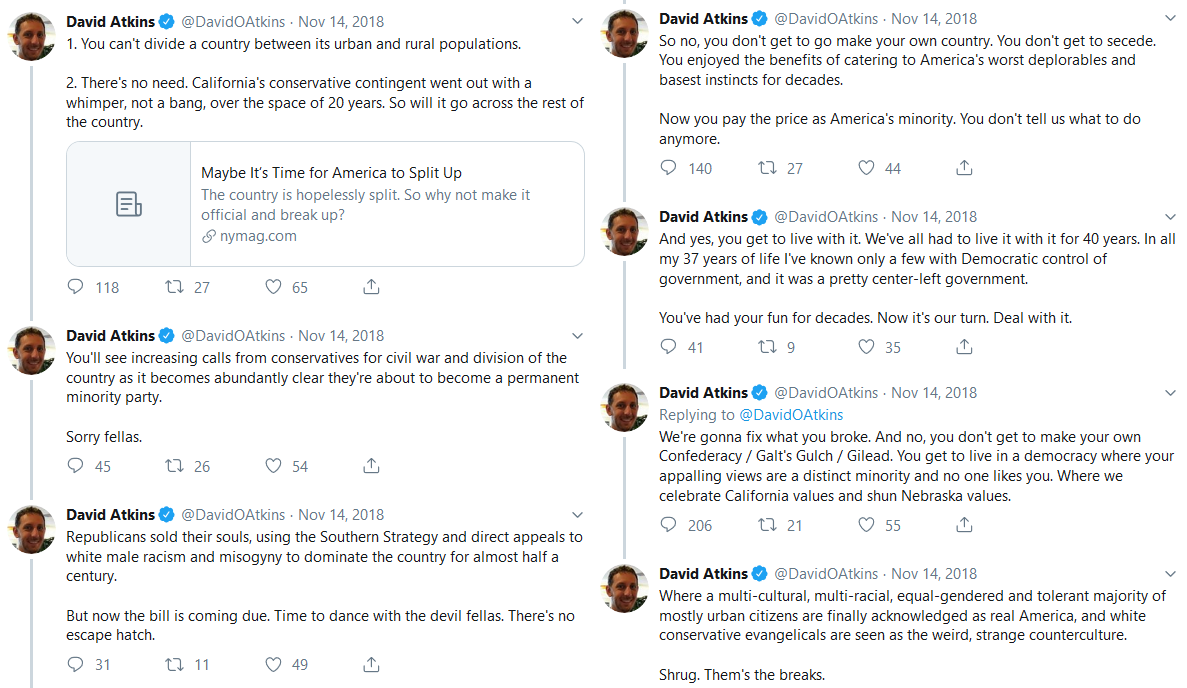Like the 'devil fellas' tweet with 49 likes
The width and height of the screenshot is (1187, 688).
pyautogui.click(x=273, y=664)
